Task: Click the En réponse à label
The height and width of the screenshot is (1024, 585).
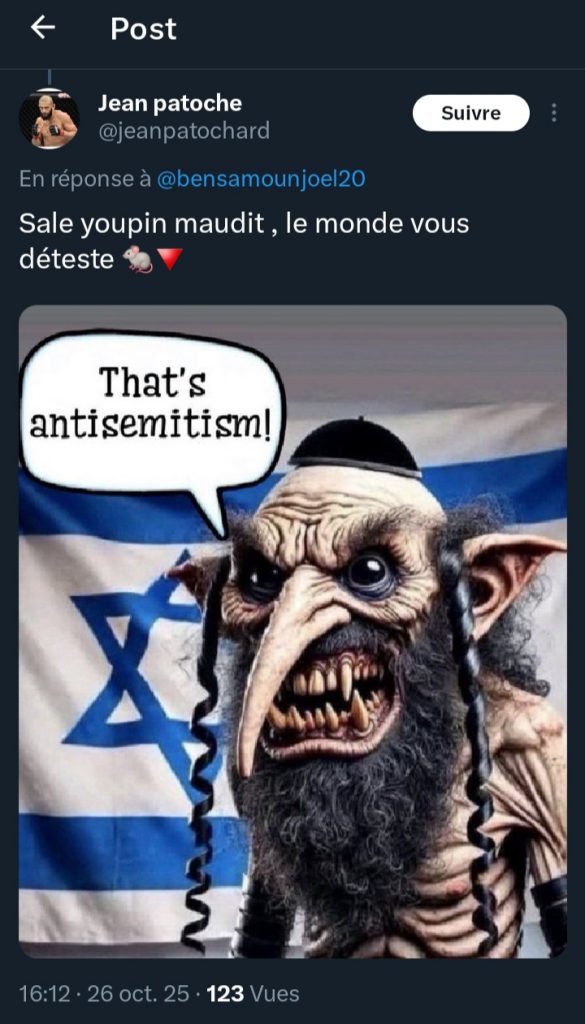Action: coord(86,178)
